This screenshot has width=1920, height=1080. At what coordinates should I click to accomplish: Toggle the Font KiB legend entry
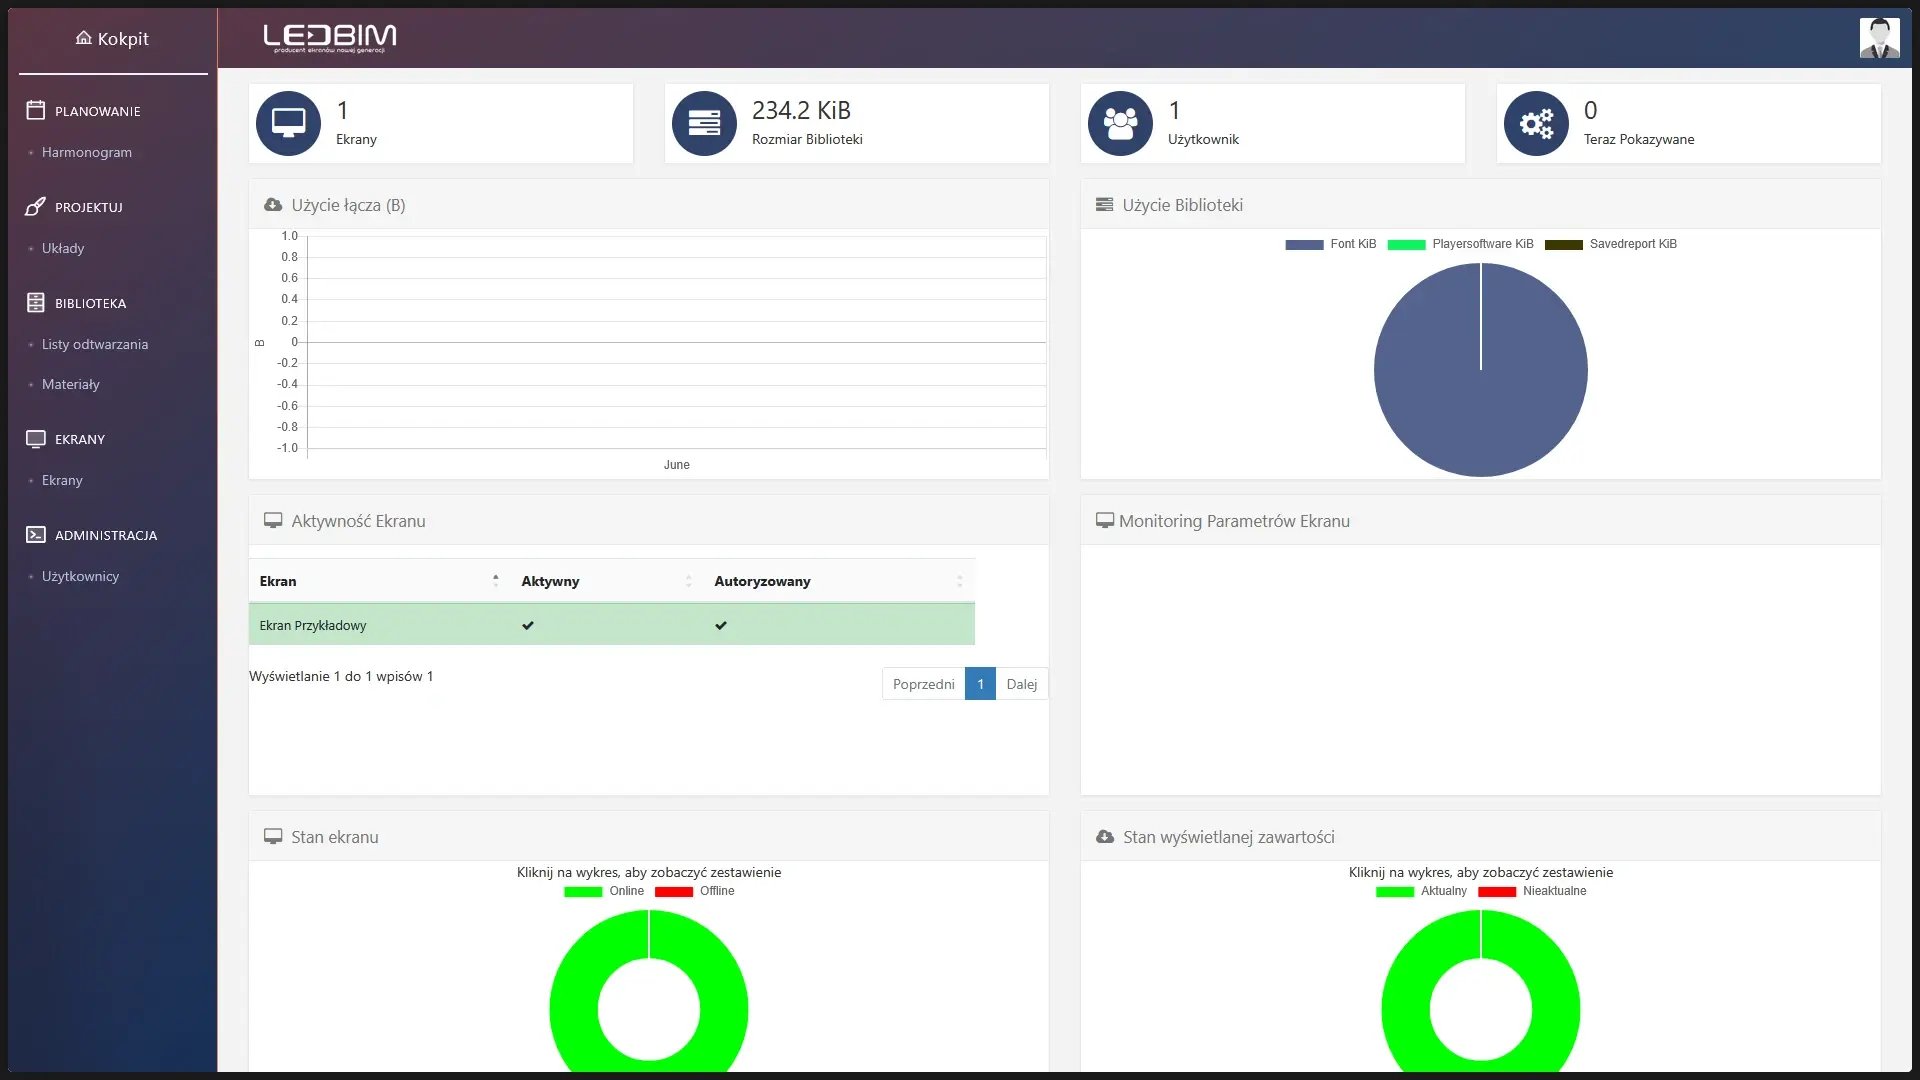[x=1330, y=243]
